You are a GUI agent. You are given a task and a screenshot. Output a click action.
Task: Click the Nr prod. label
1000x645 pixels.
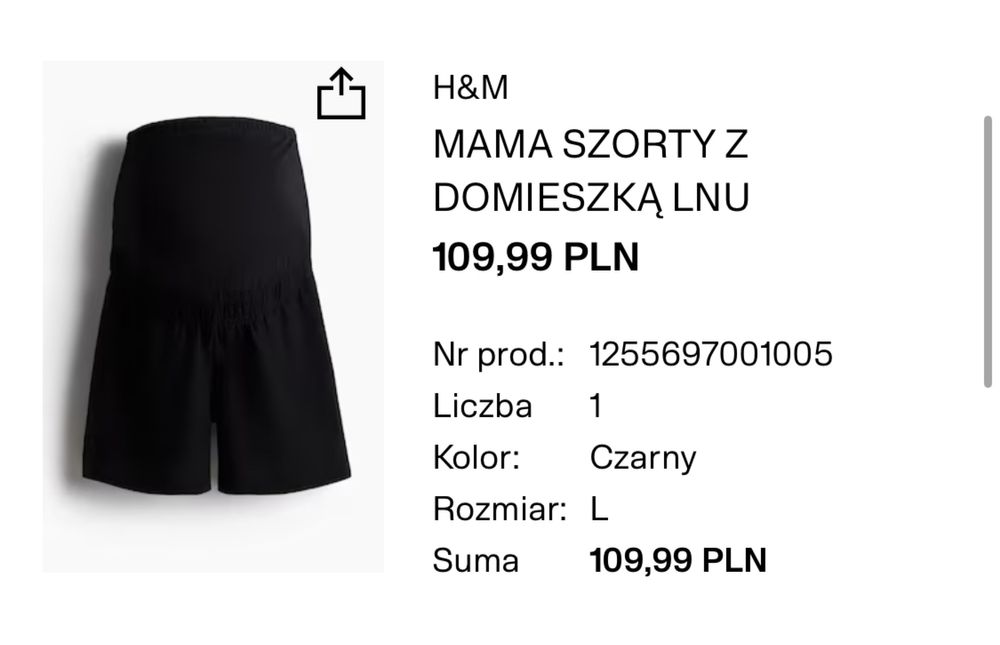(498, 355)
